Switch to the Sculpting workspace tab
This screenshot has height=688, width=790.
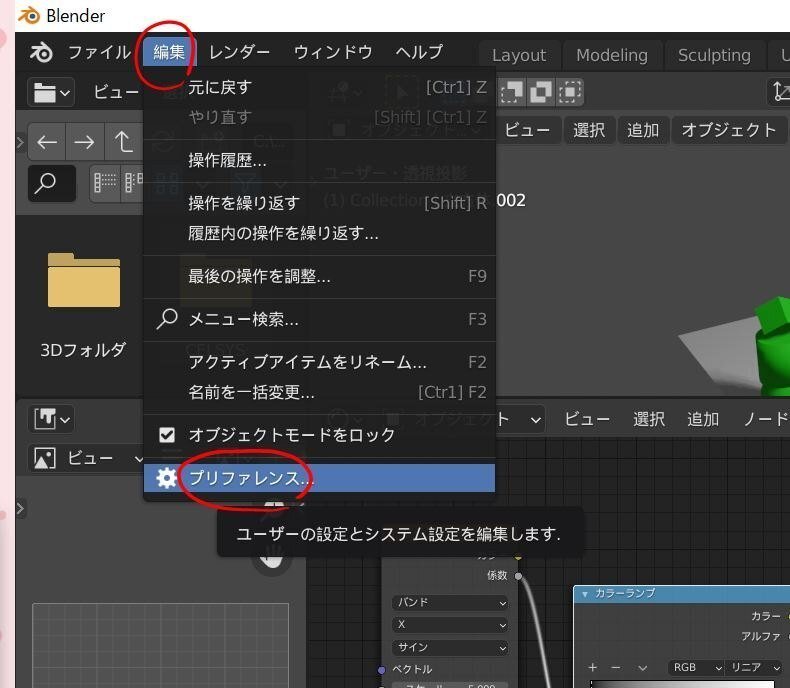[714, 55]
